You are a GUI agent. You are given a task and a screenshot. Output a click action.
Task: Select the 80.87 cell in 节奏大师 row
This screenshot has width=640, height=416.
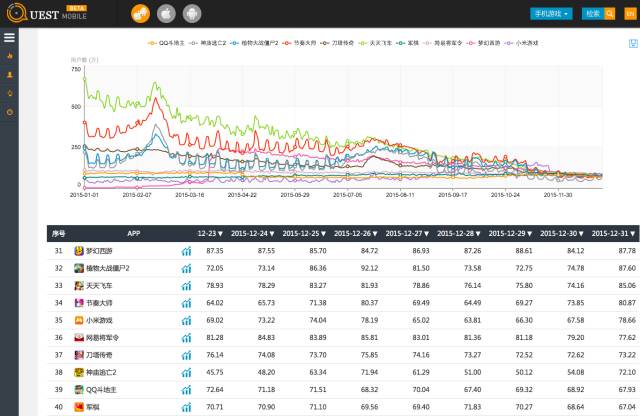pos(627,303)
